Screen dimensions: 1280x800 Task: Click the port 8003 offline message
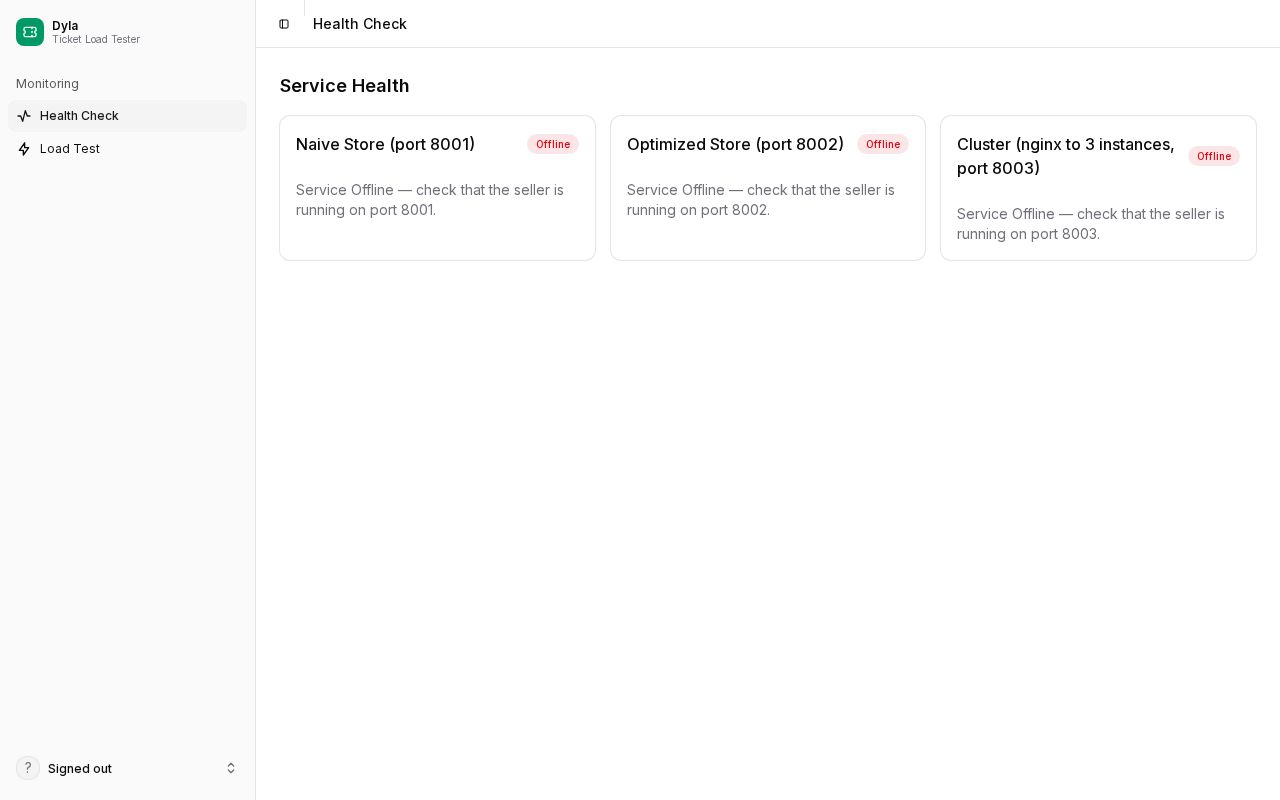1091,224
